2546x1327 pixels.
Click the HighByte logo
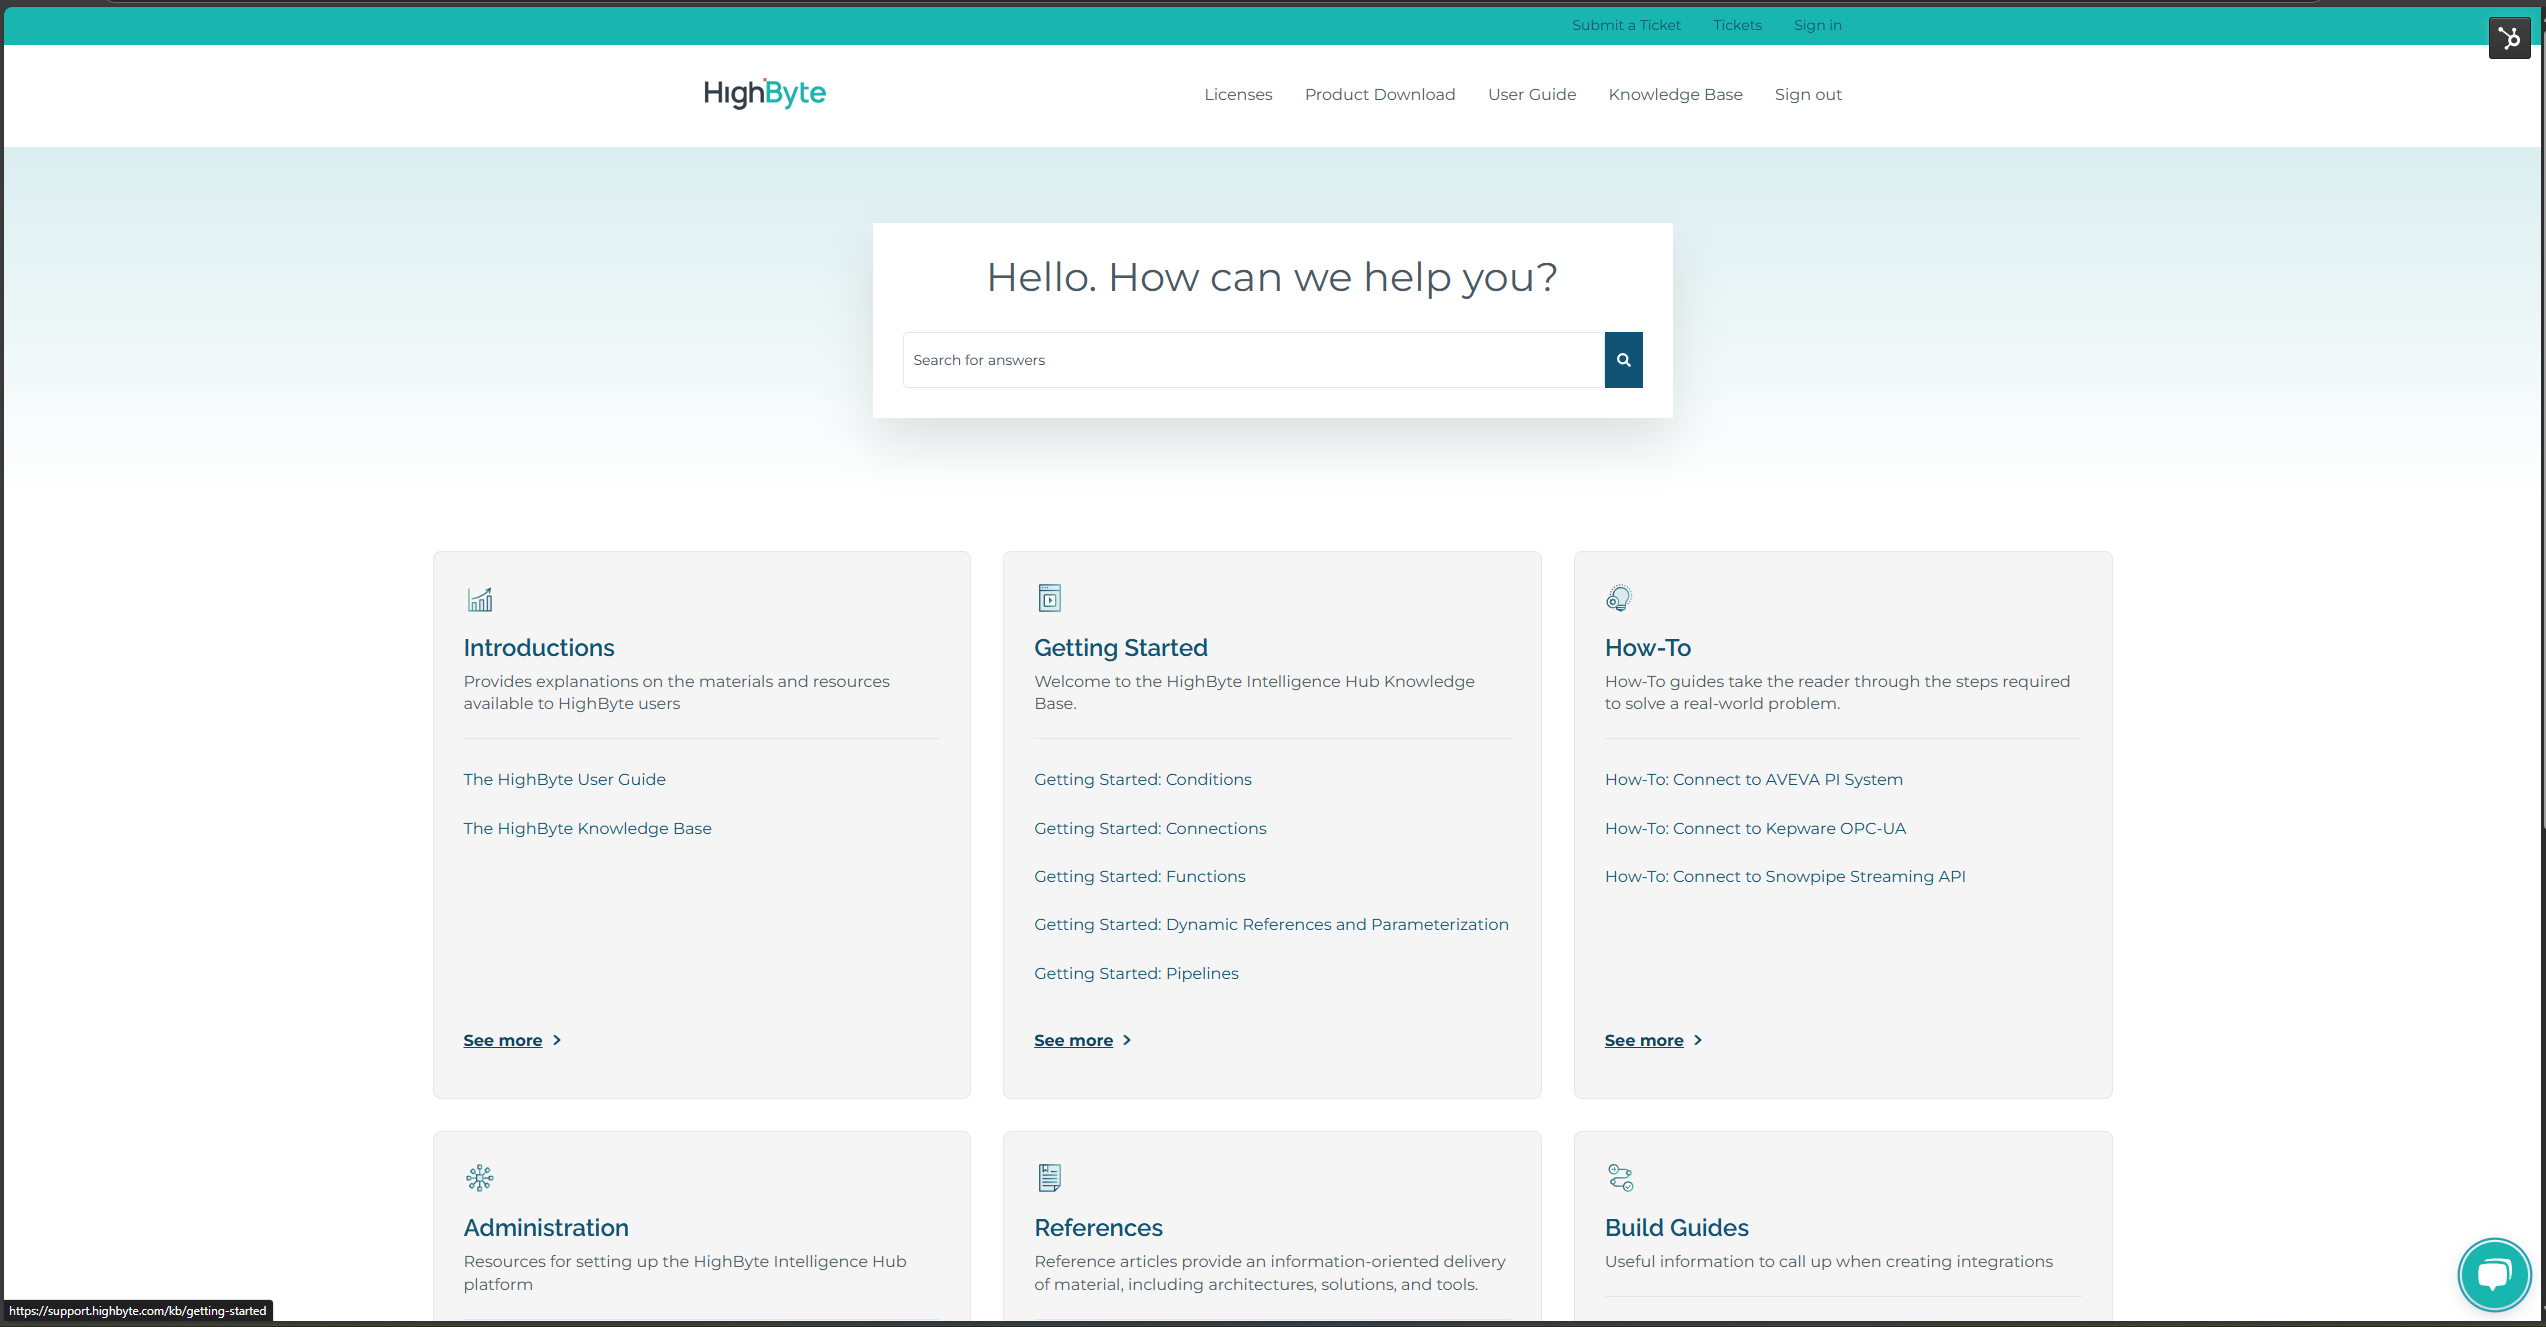pos(765,93)
